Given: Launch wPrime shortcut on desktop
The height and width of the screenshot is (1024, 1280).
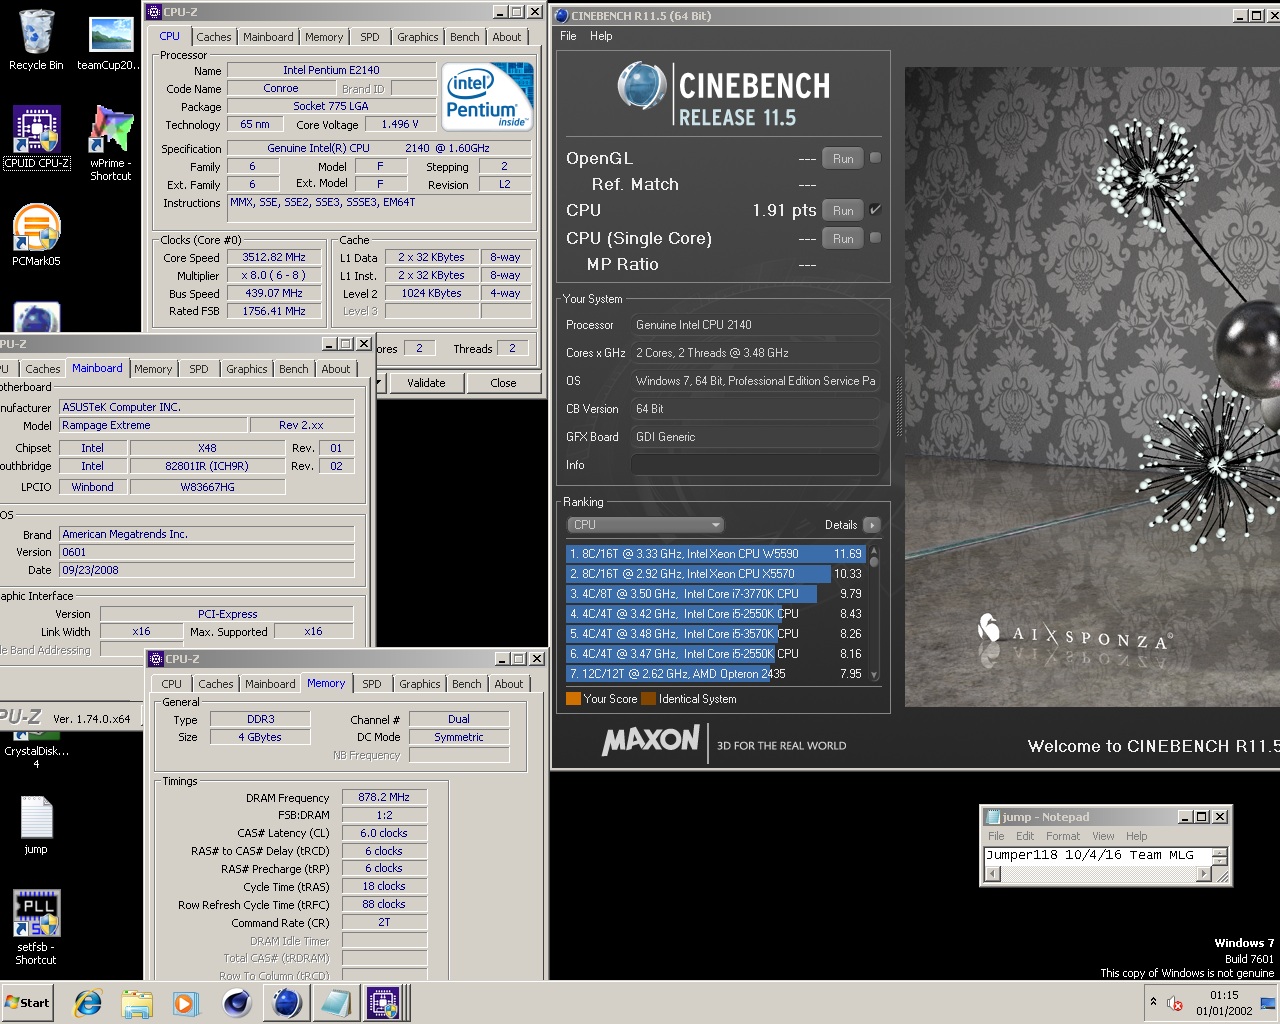Looking at the screenshot, I should (x=110, y=142).
